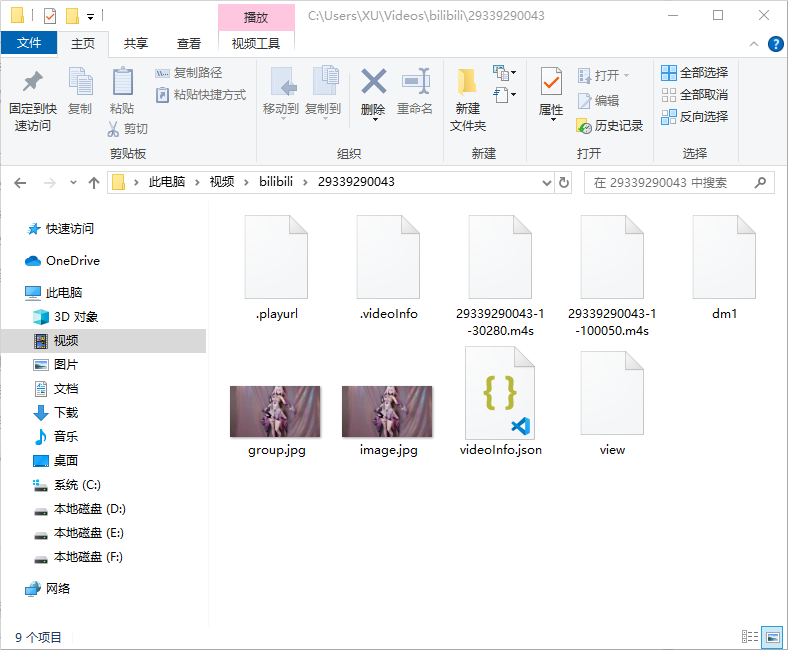Click the History button in ribbon
This screenshot has width=788, height=650.
tap(609, 126)
